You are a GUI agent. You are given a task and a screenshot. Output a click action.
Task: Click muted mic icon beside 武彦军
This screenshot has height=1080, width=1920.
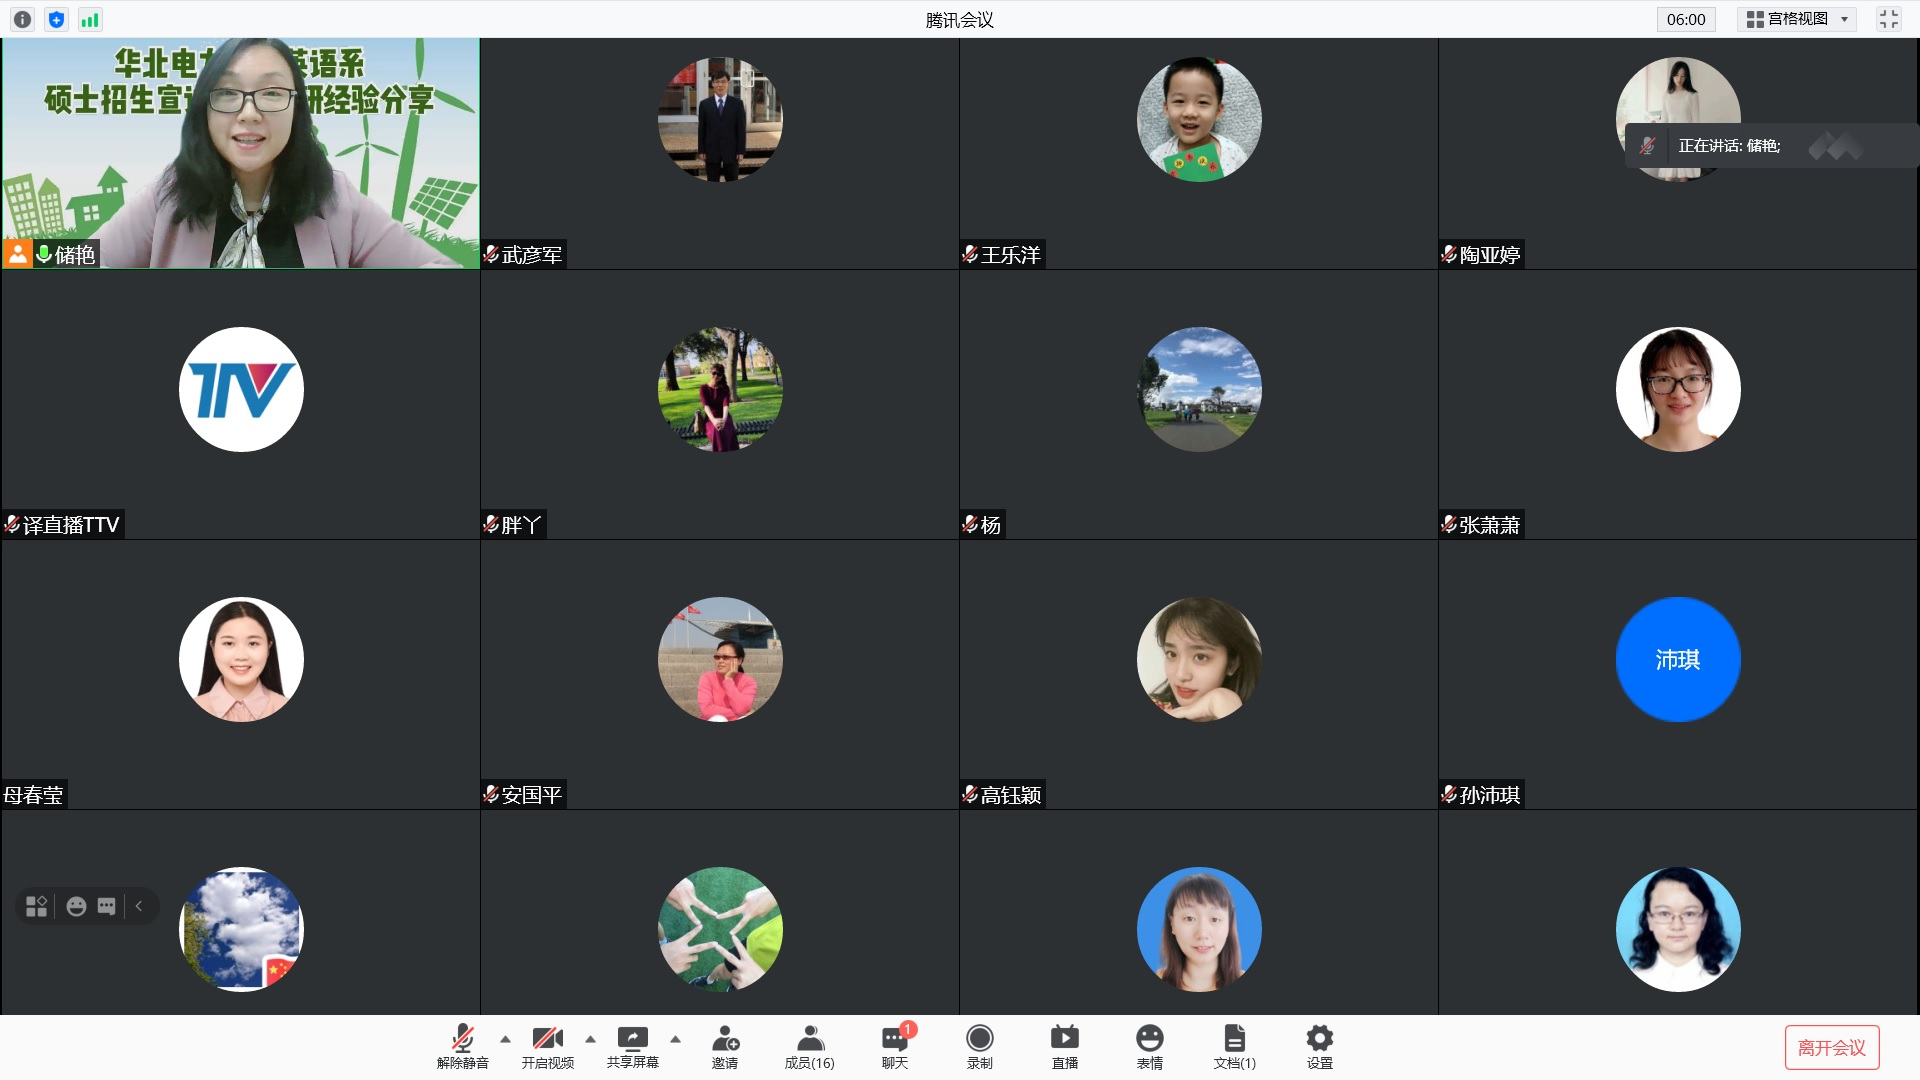tap(491, 254)
